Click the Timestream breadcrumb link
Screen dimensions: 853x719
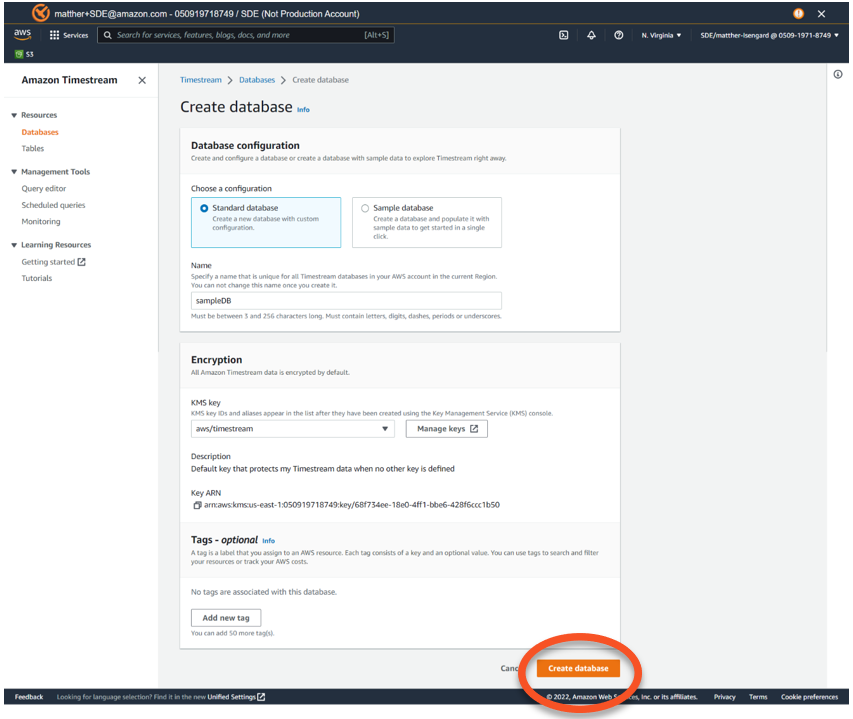pos(201,80)
